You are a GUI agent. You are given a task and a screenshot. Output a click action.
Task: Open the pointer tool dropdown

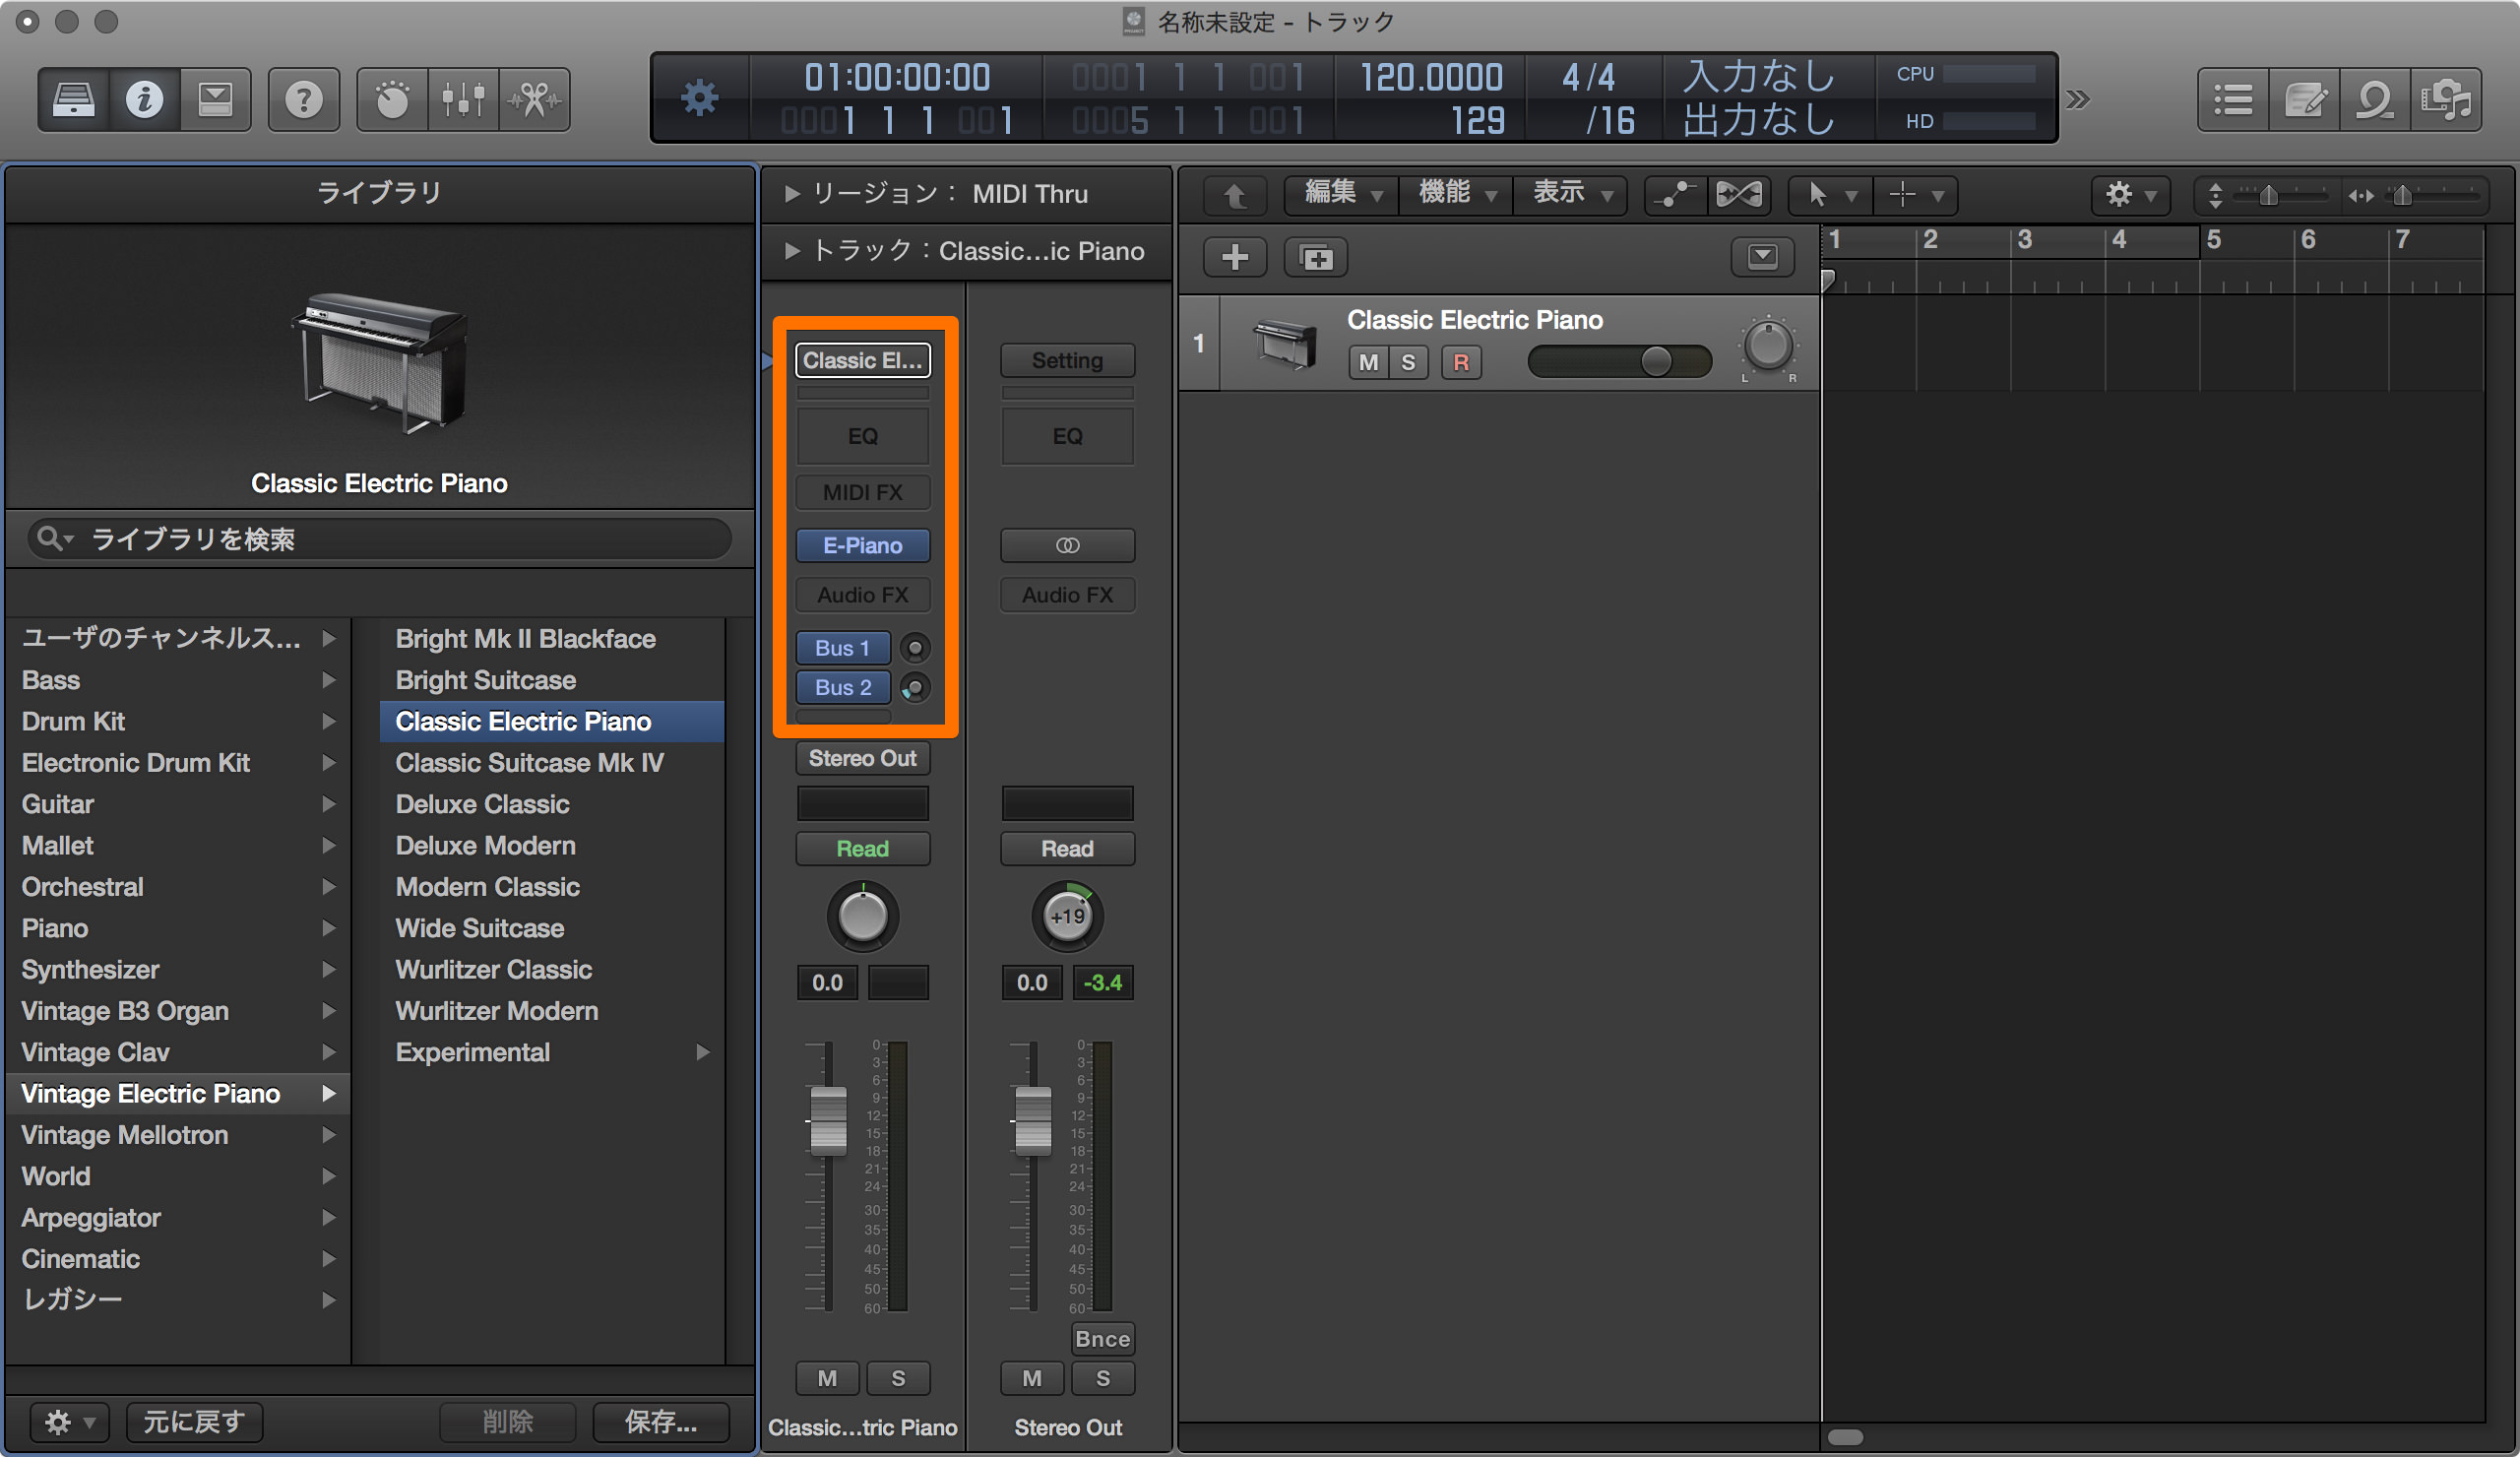[1832, 194]
